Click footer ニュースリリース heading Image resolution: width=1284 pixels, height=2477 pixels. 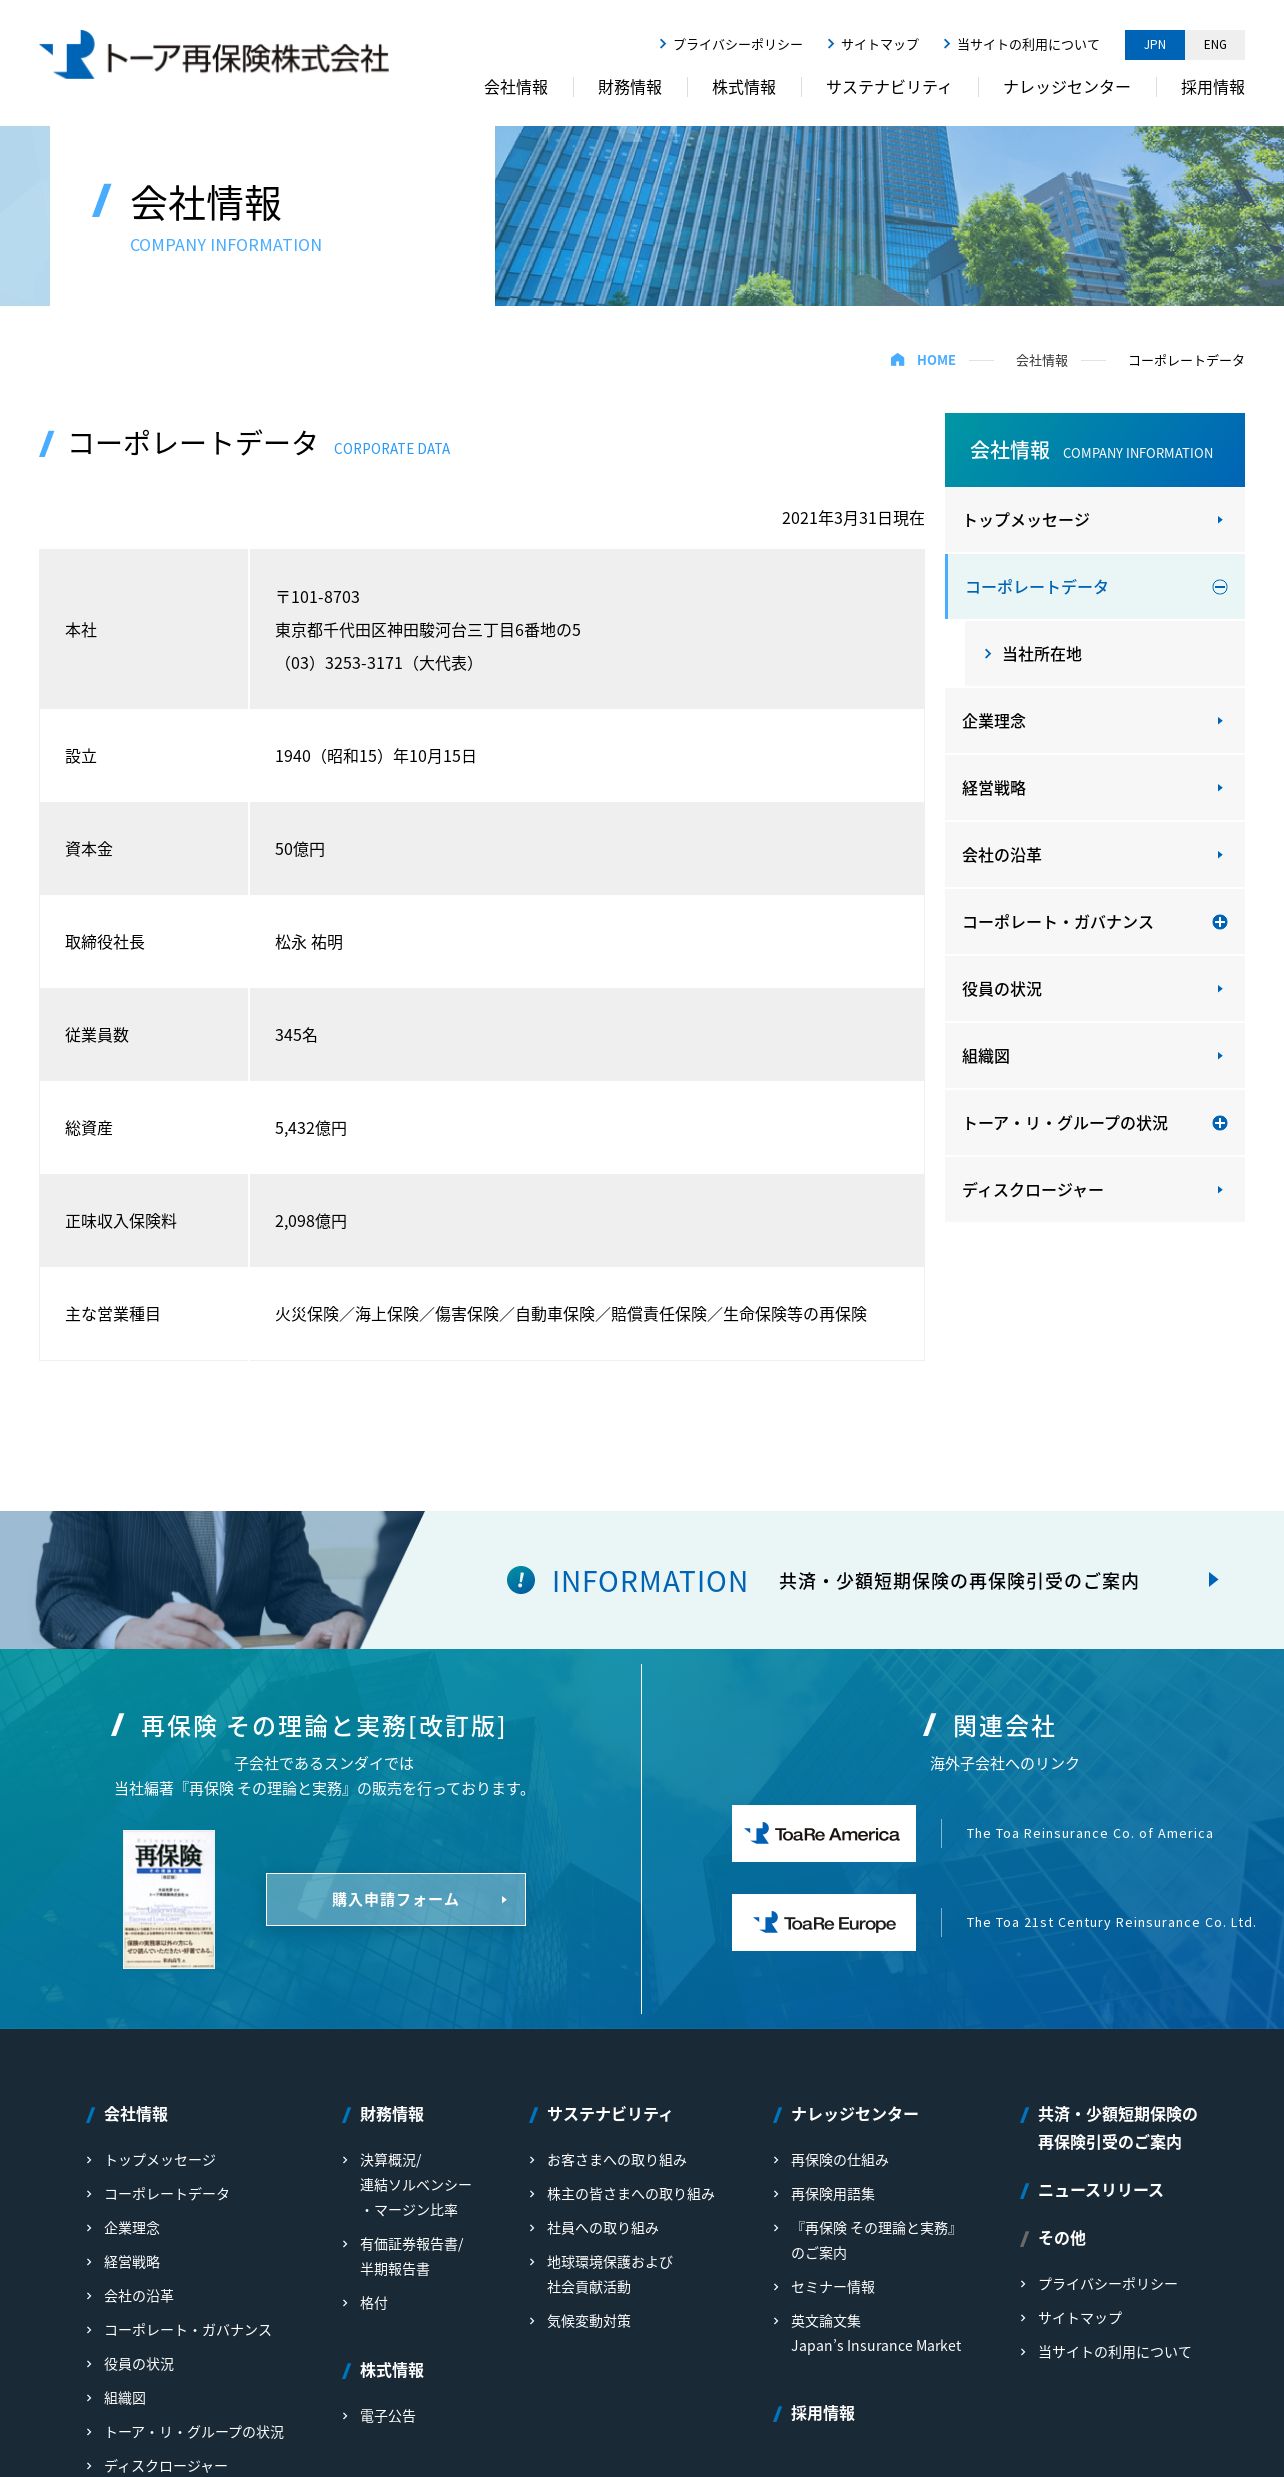click(1101, 2190)
